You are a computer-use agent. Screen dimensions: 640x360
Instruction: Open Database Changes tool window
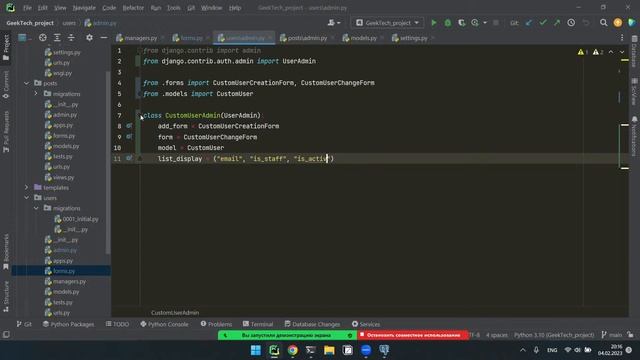pos(312,324)
